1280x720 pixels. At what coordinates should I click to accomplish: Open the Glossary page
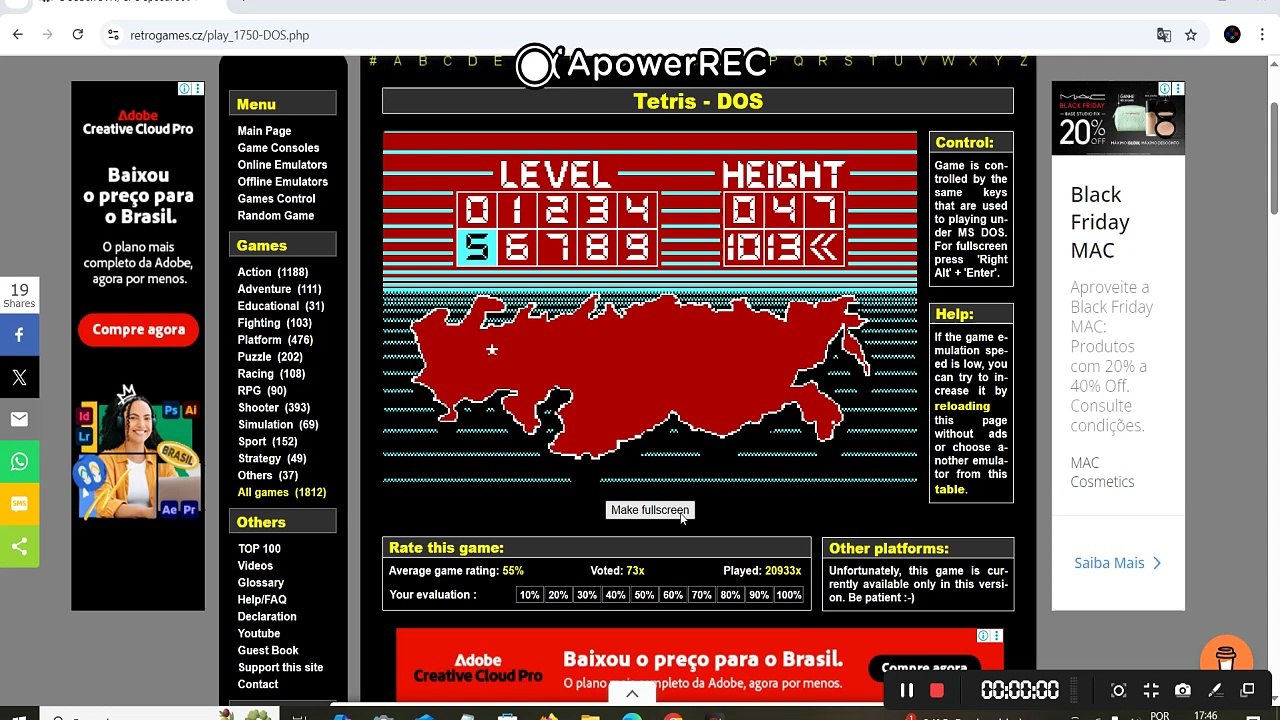pos(261,583)
